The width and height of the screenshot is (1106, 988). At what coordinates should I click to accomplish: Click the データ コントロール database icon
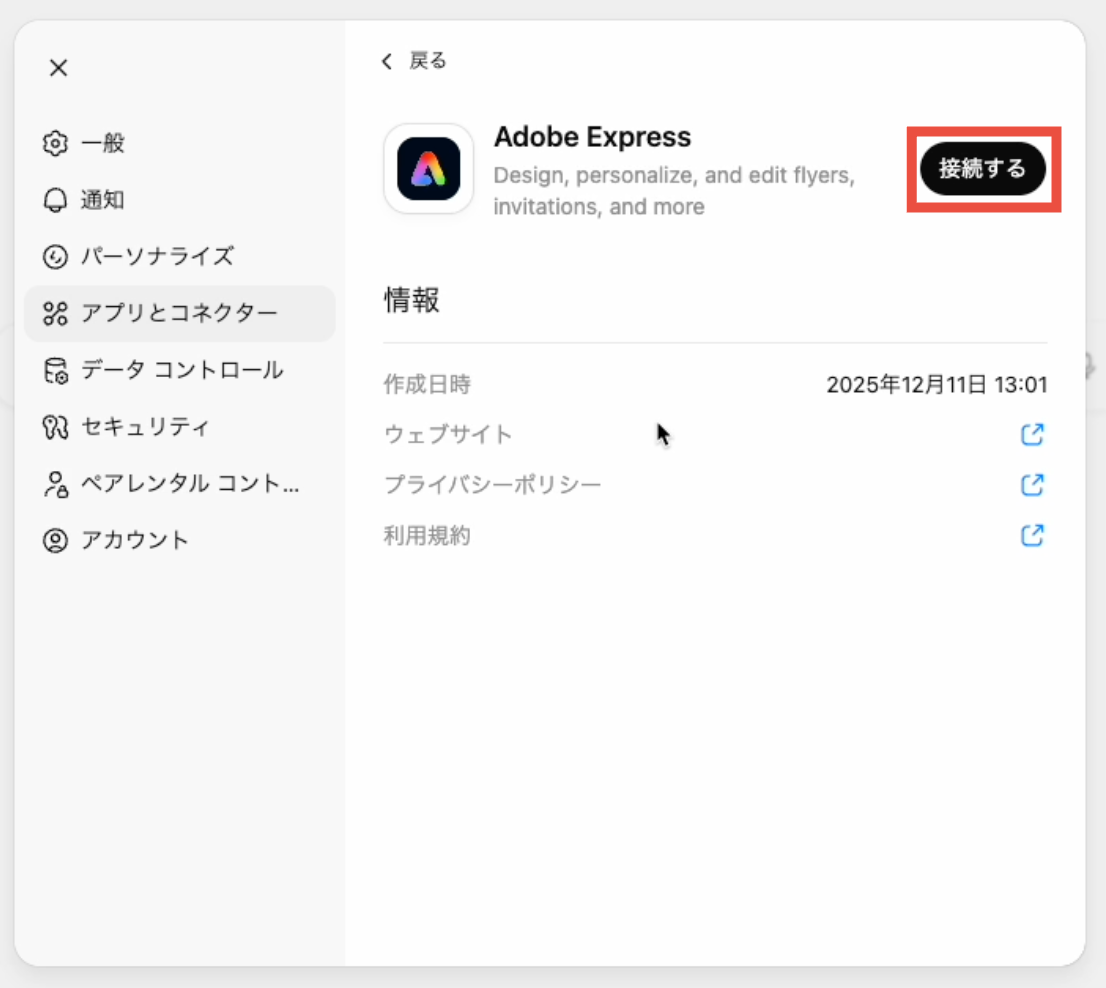(55, 371)
